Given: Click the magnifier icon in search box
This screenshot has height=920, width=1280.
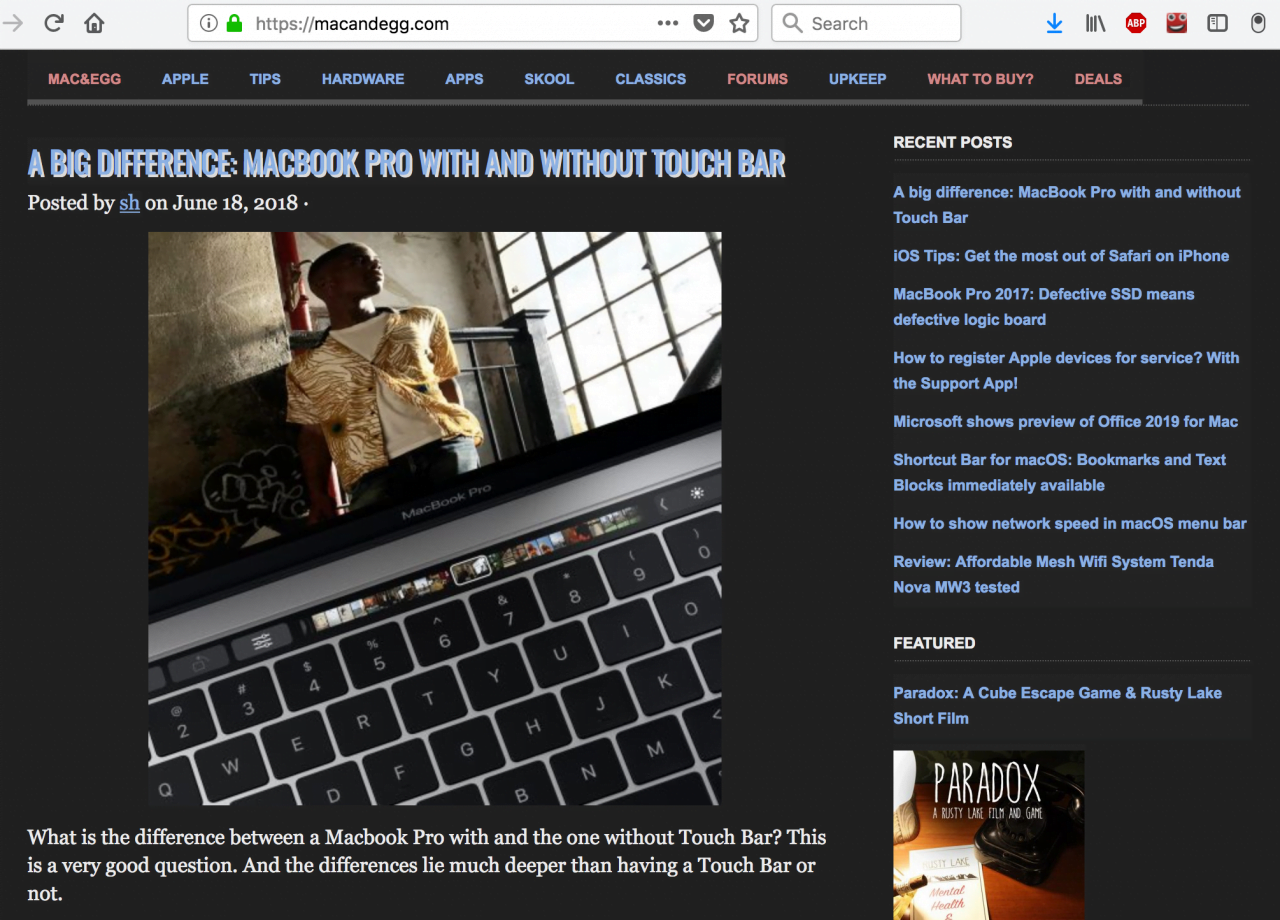Looking at the screenshot, I should [792, 23].
